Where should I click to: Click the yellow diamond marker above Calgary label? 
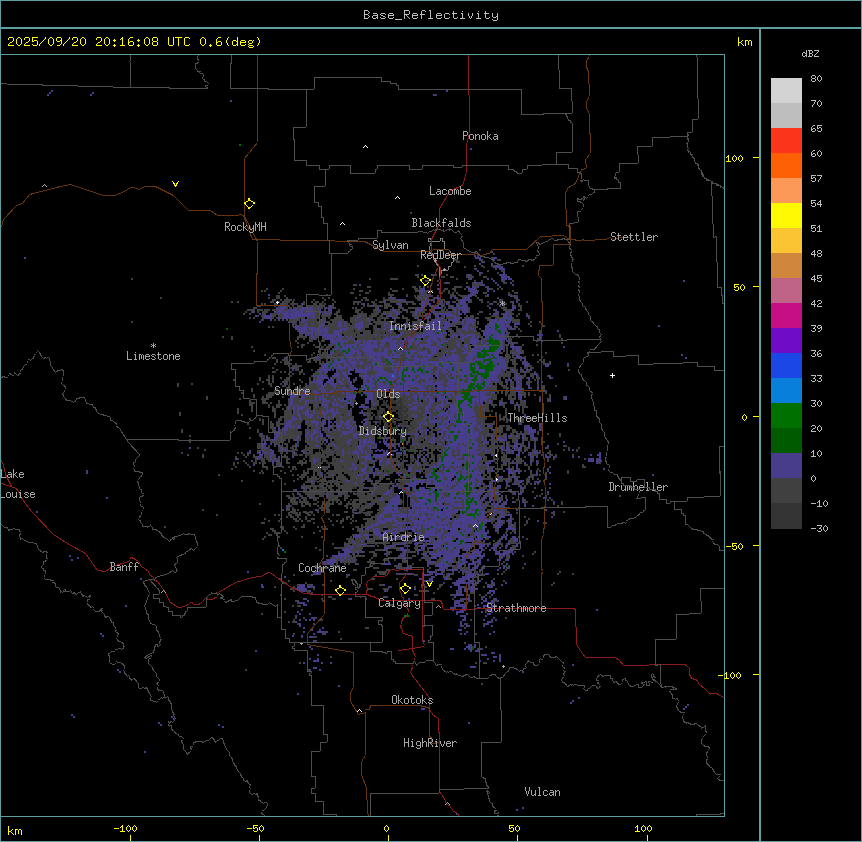point(405,588)
